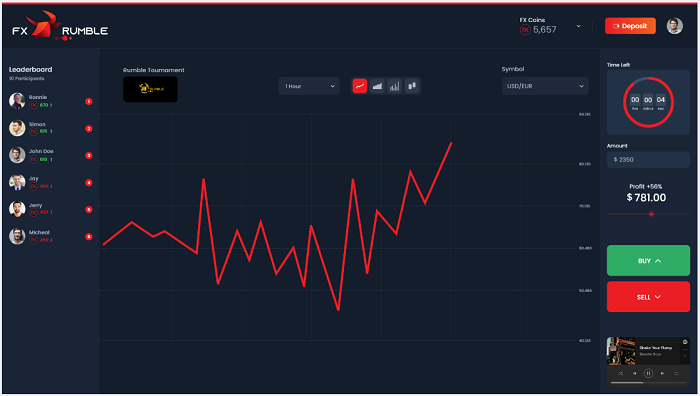700x396 pixels.
Task: Open the USD/EUR symbol dropdown
Action: (x=545, y=86)
